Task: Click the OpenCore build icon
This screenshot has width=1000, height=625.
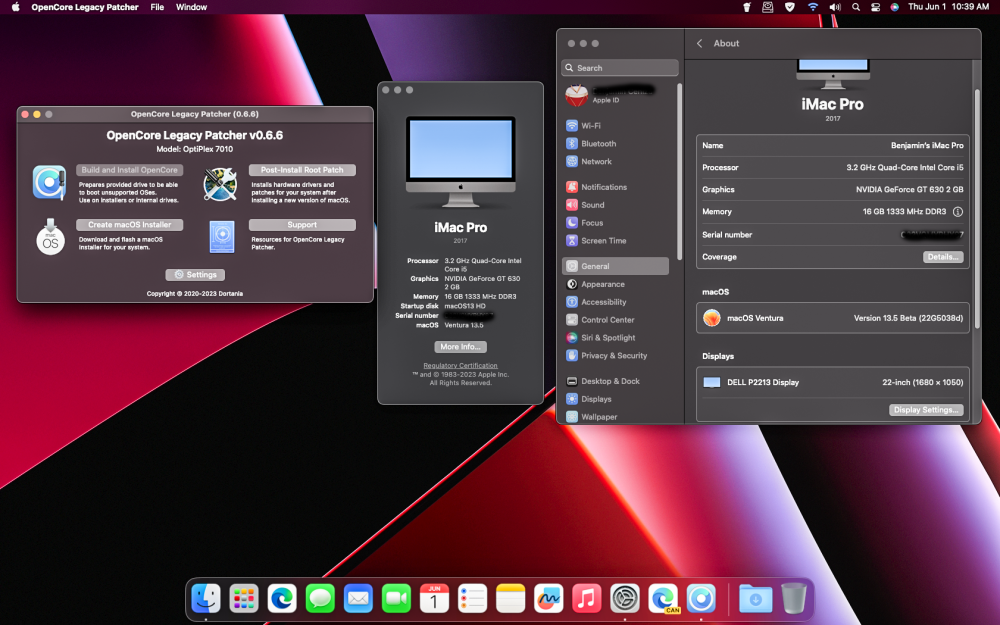Action: [50, 183]
